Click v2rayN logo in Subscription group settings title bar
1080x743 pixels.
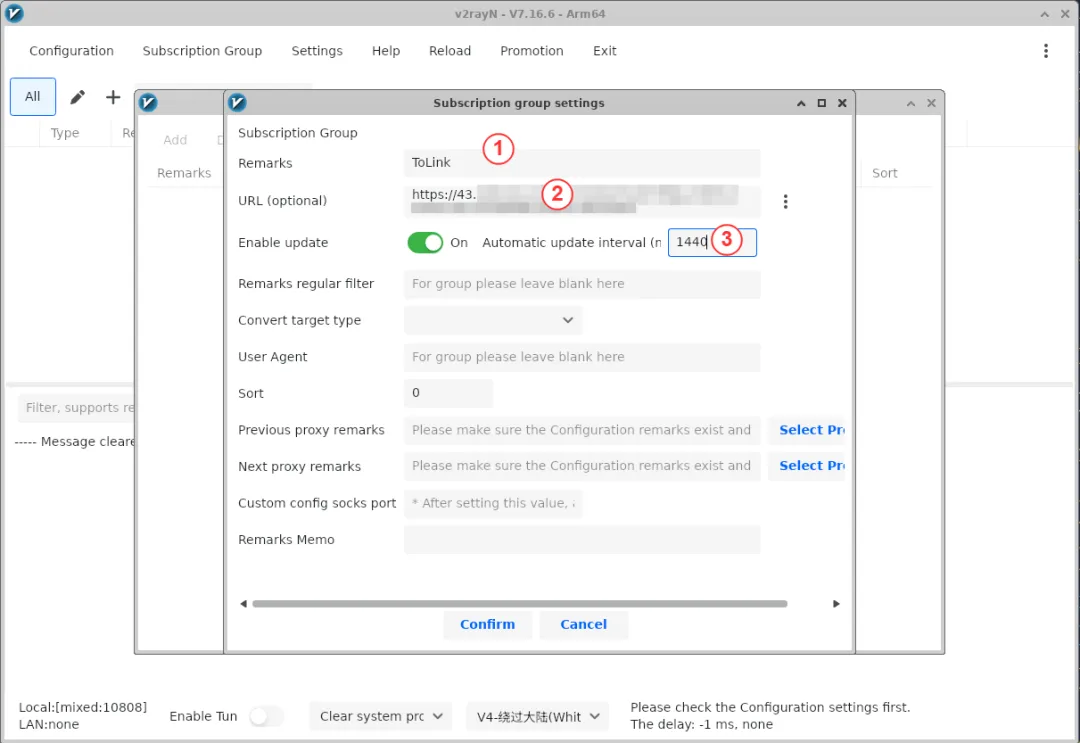pos(237,103)
